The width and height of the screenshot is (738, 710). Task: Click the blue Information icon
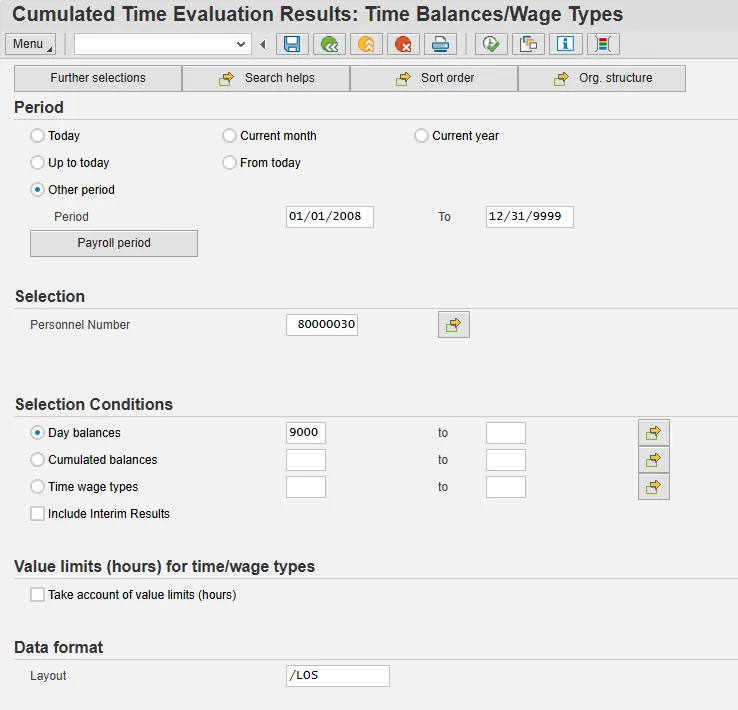point(565,44)
